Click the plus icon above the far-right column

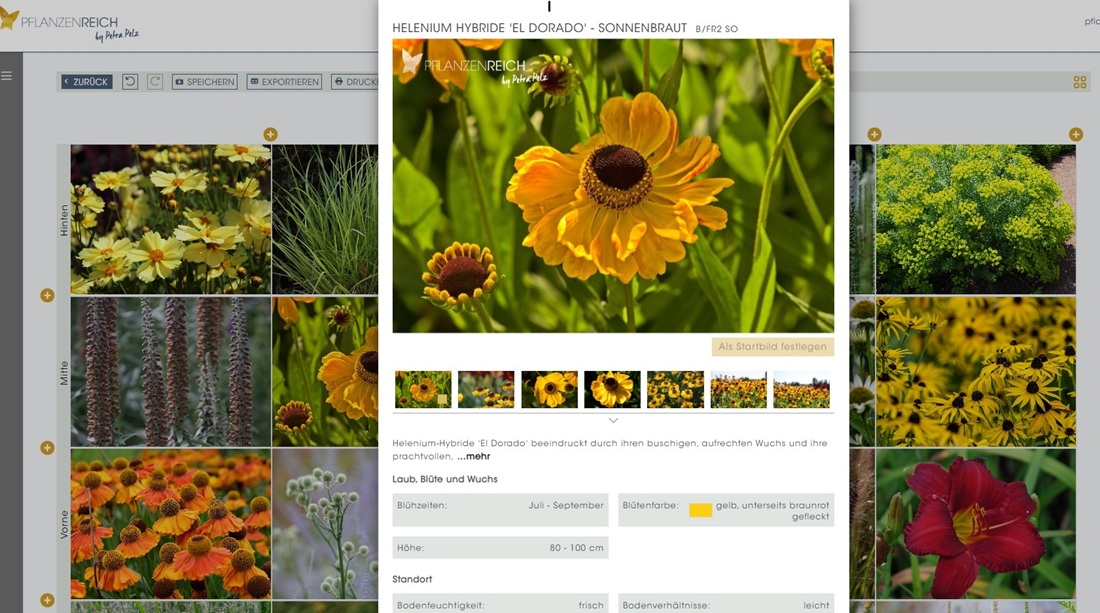pyautogui.click(x=1076, y=134)
